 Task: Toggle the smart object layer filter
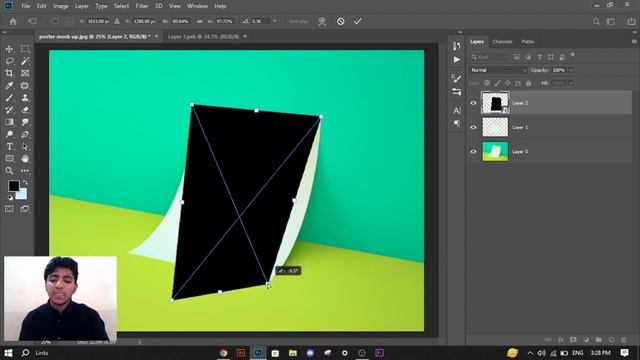click(562, 57)
